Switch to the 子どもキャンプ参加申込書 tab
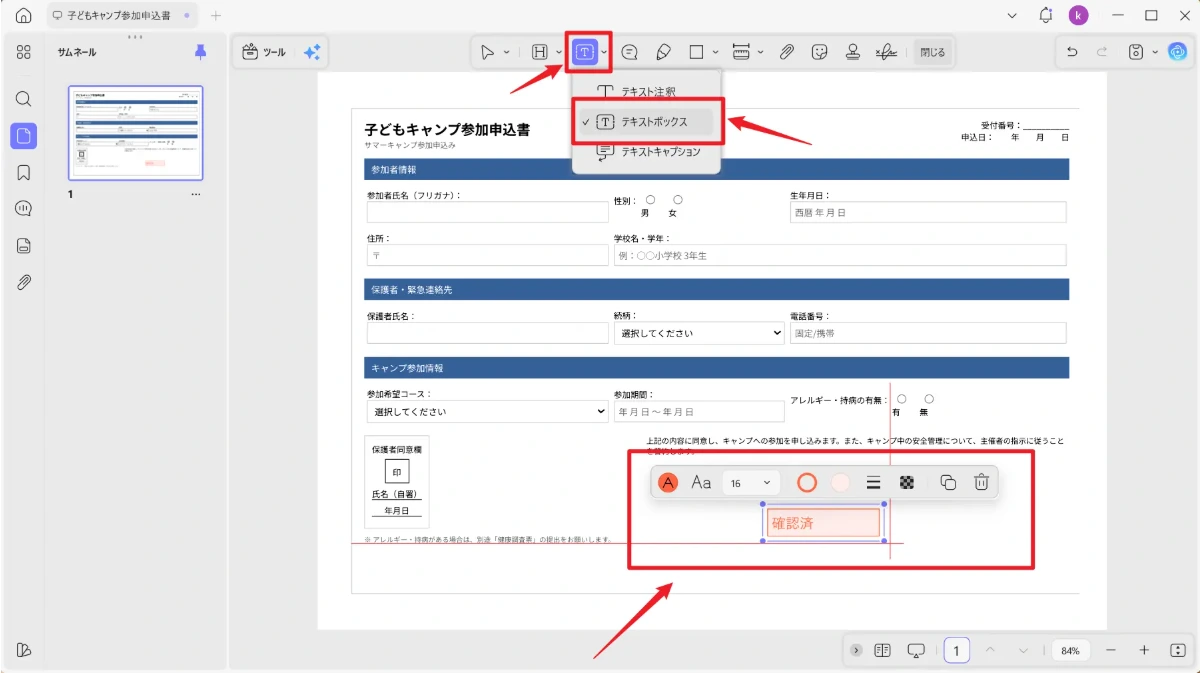1200x673 pixels. [x=122, y=16]
